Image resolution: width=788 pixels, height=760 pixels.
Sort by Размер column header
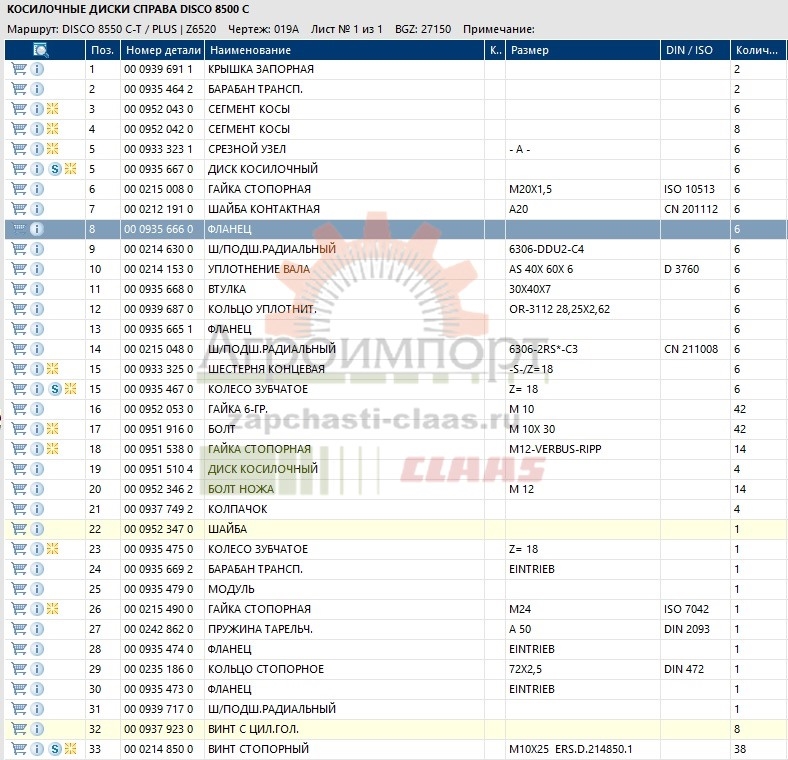(582, 50)
